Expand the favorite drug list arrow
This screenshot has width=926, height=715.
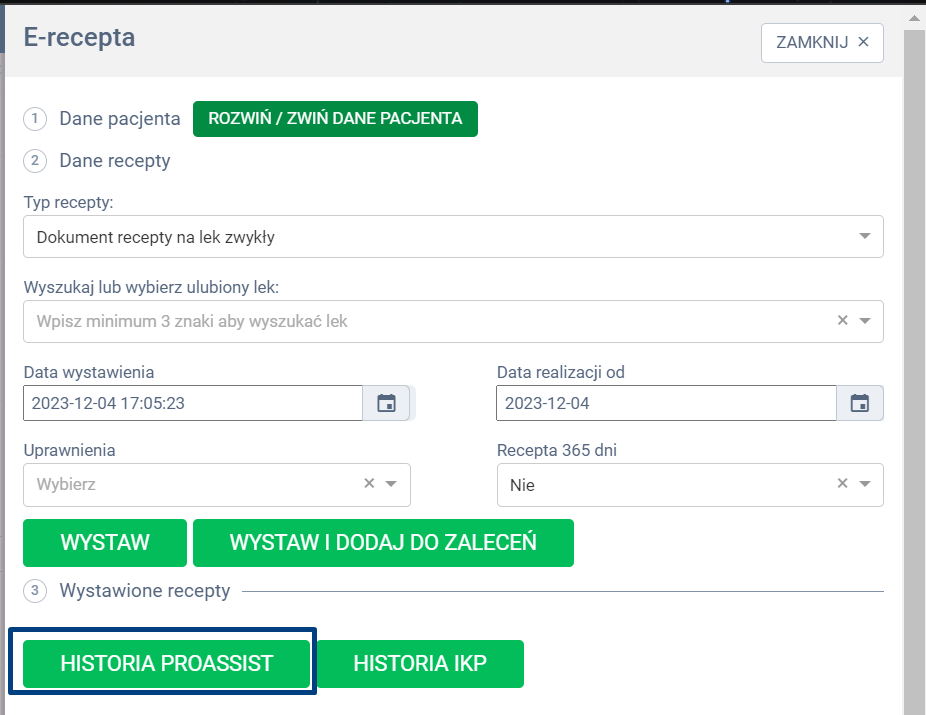pos(864,321)
